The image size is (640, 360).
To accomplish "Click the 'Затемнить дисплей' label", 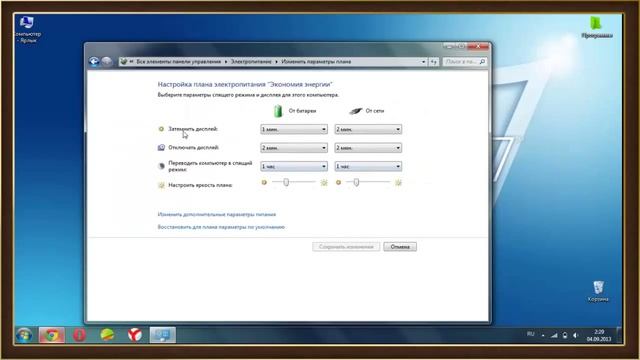I will (193, 129).
